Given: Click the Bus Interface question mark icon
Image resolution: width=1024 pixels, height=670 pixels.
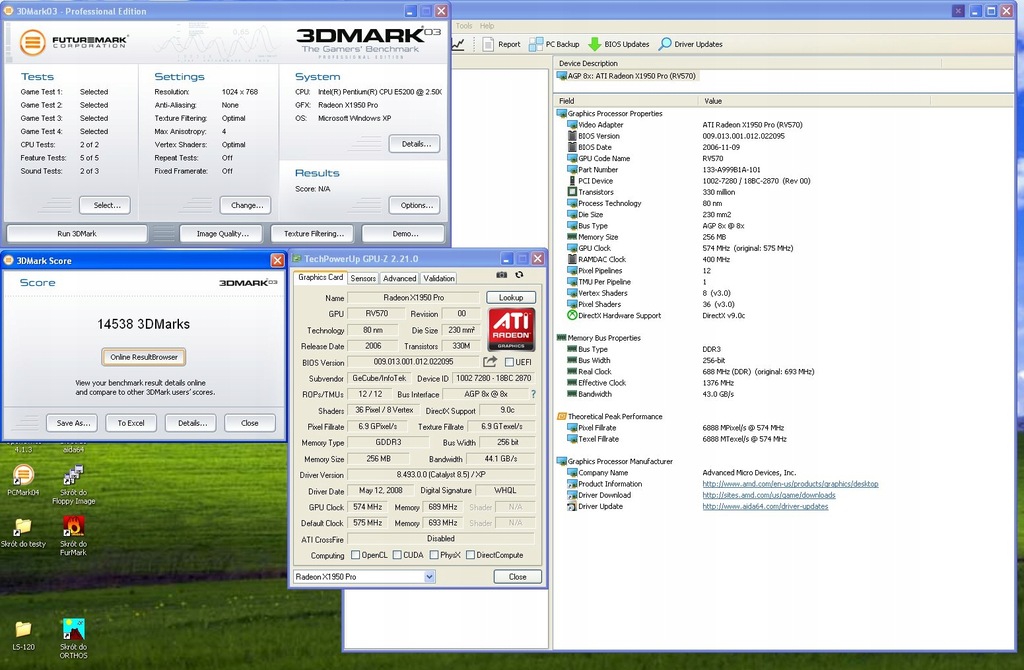Looking at the screenshot, I should pos(532,394).
